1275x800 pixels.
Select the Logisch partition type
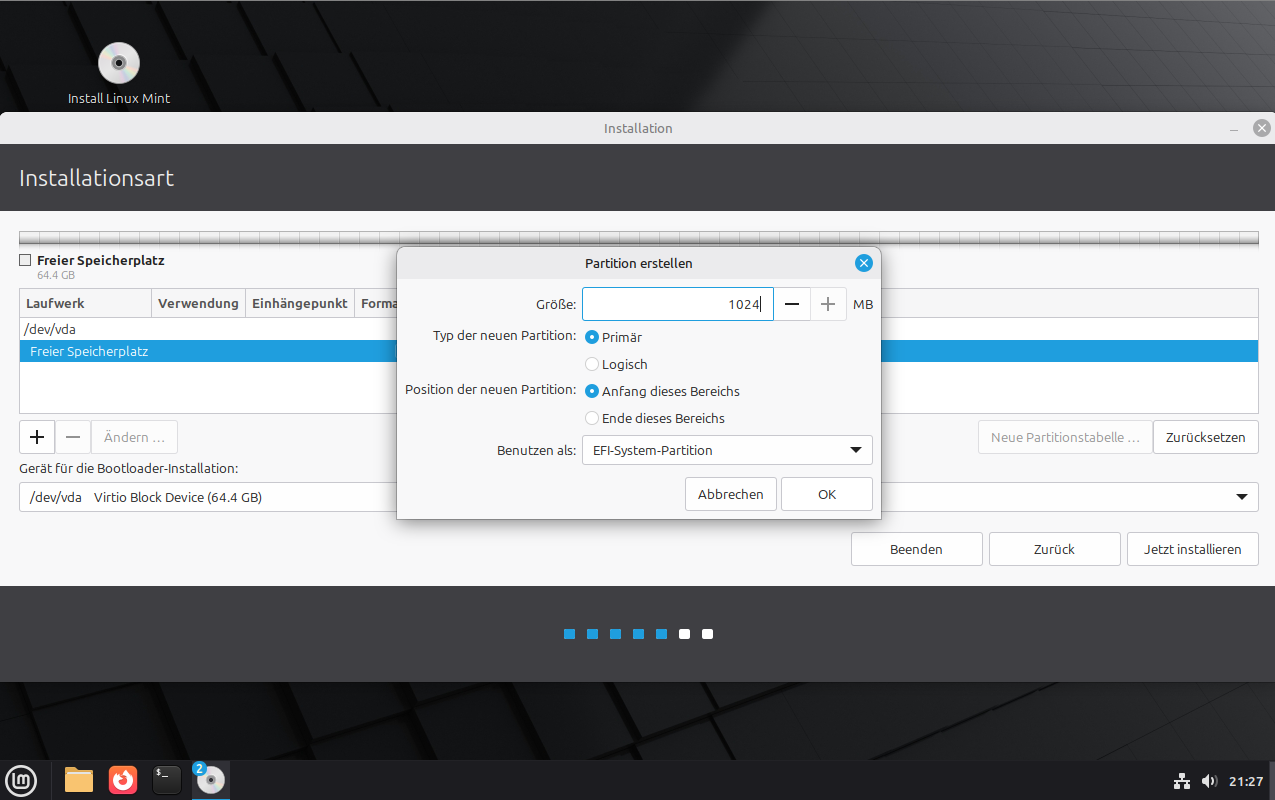pyautogui.click(x=593, y=365)
